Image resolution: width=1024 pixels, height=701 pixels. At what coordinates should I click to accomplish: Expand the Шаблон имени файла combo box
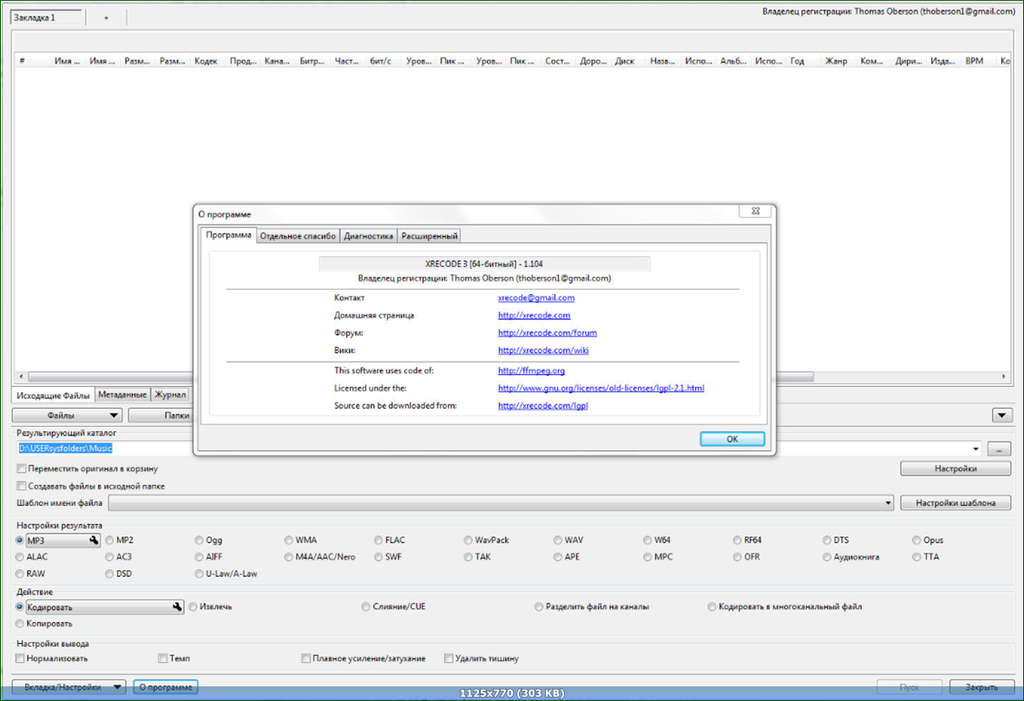tap(501, 503)
